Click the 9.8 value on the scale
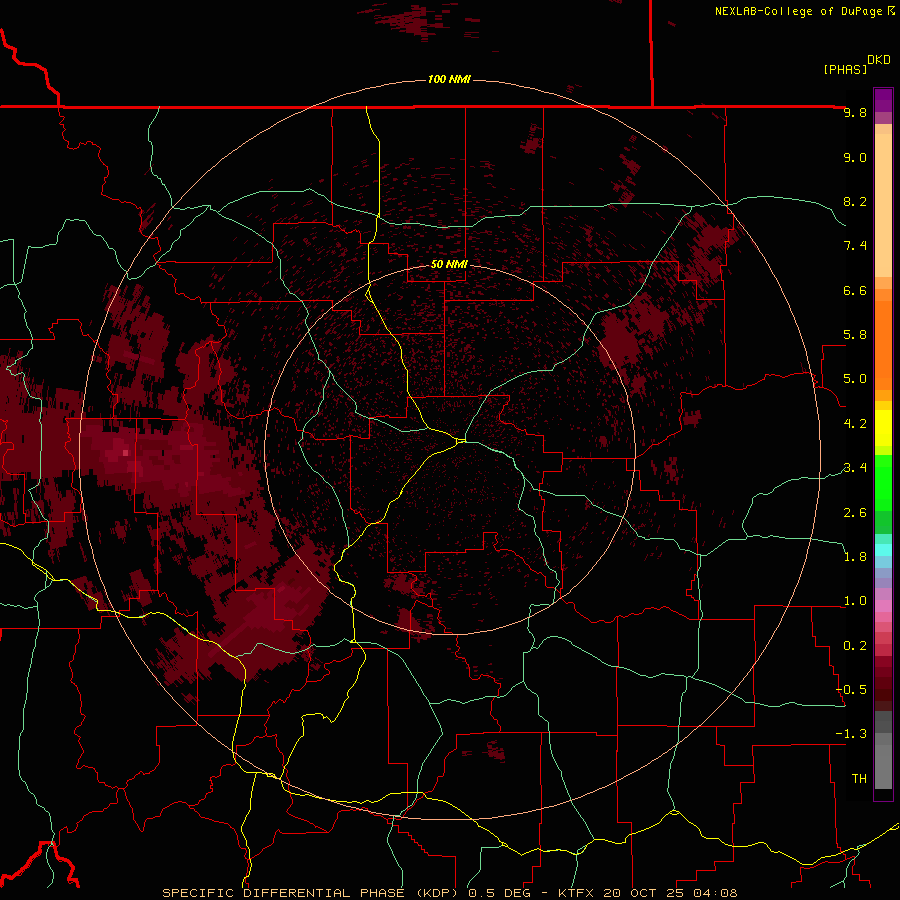This screenshot has height=900, width=900. 855,112
